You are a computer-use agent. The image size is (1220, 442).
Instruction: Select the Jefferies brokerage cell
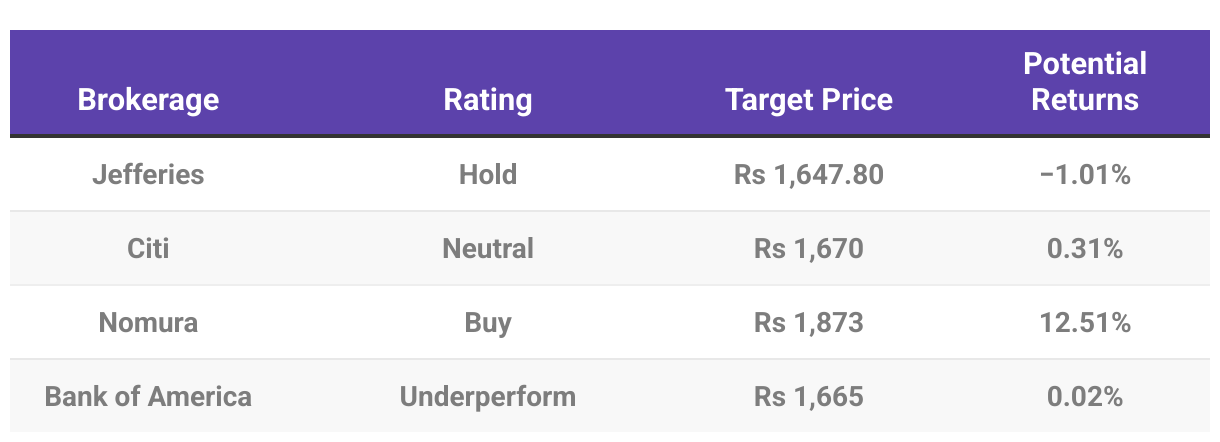[148, 174]
